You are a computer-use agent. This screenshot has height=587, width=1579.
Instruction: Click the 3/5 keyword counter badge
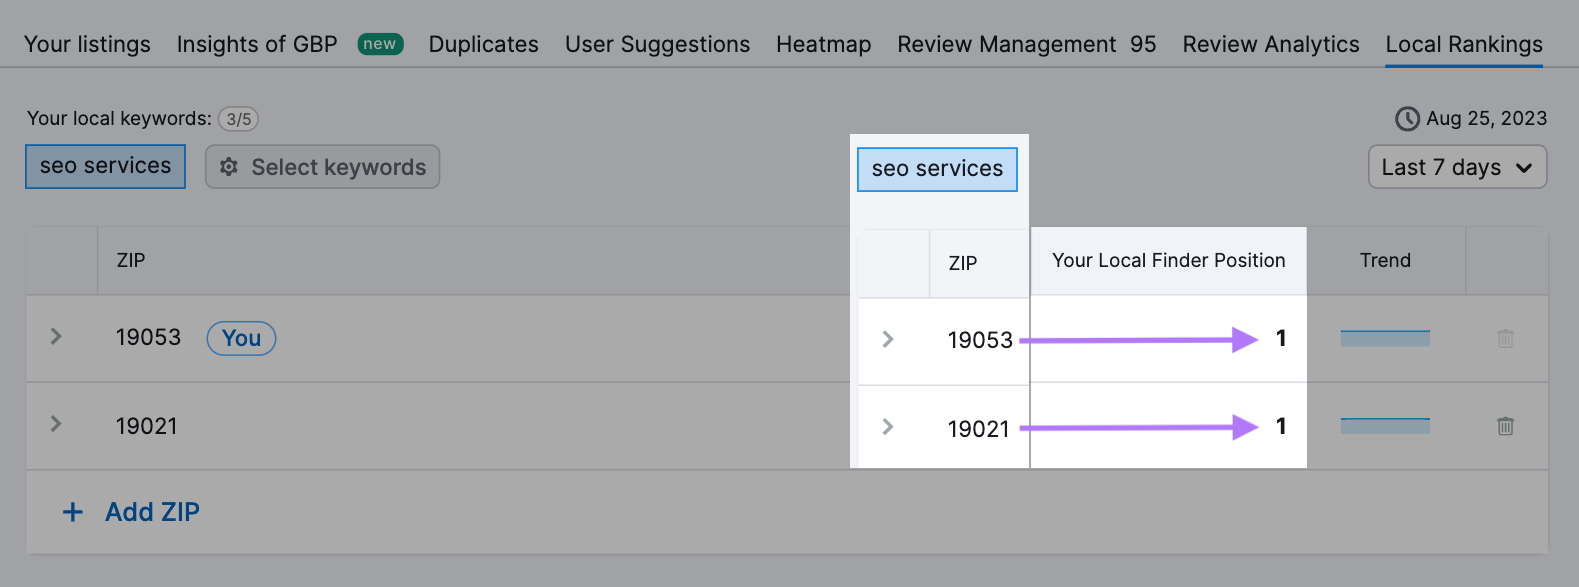(238, 119)
